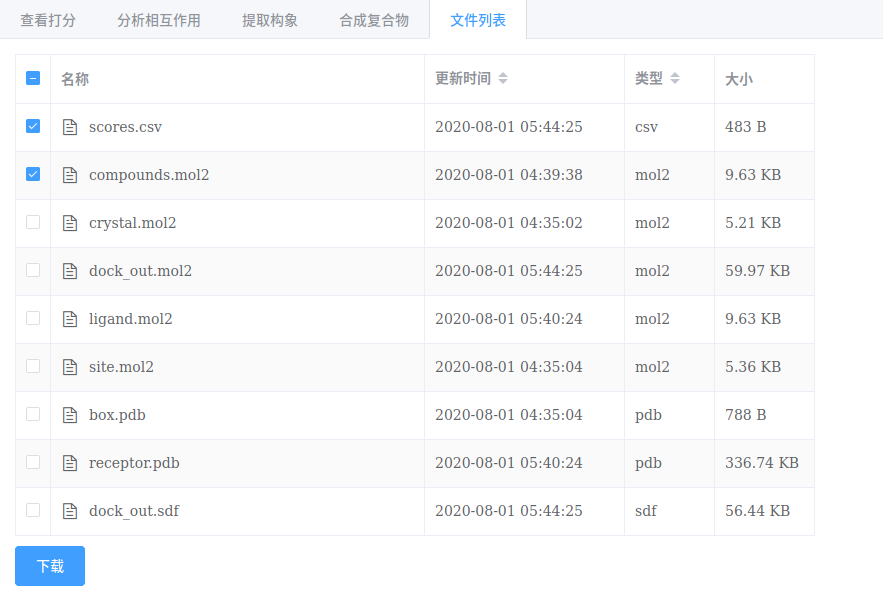Sort by 更新时间 using the sort arrows

[x=503, y=78]
